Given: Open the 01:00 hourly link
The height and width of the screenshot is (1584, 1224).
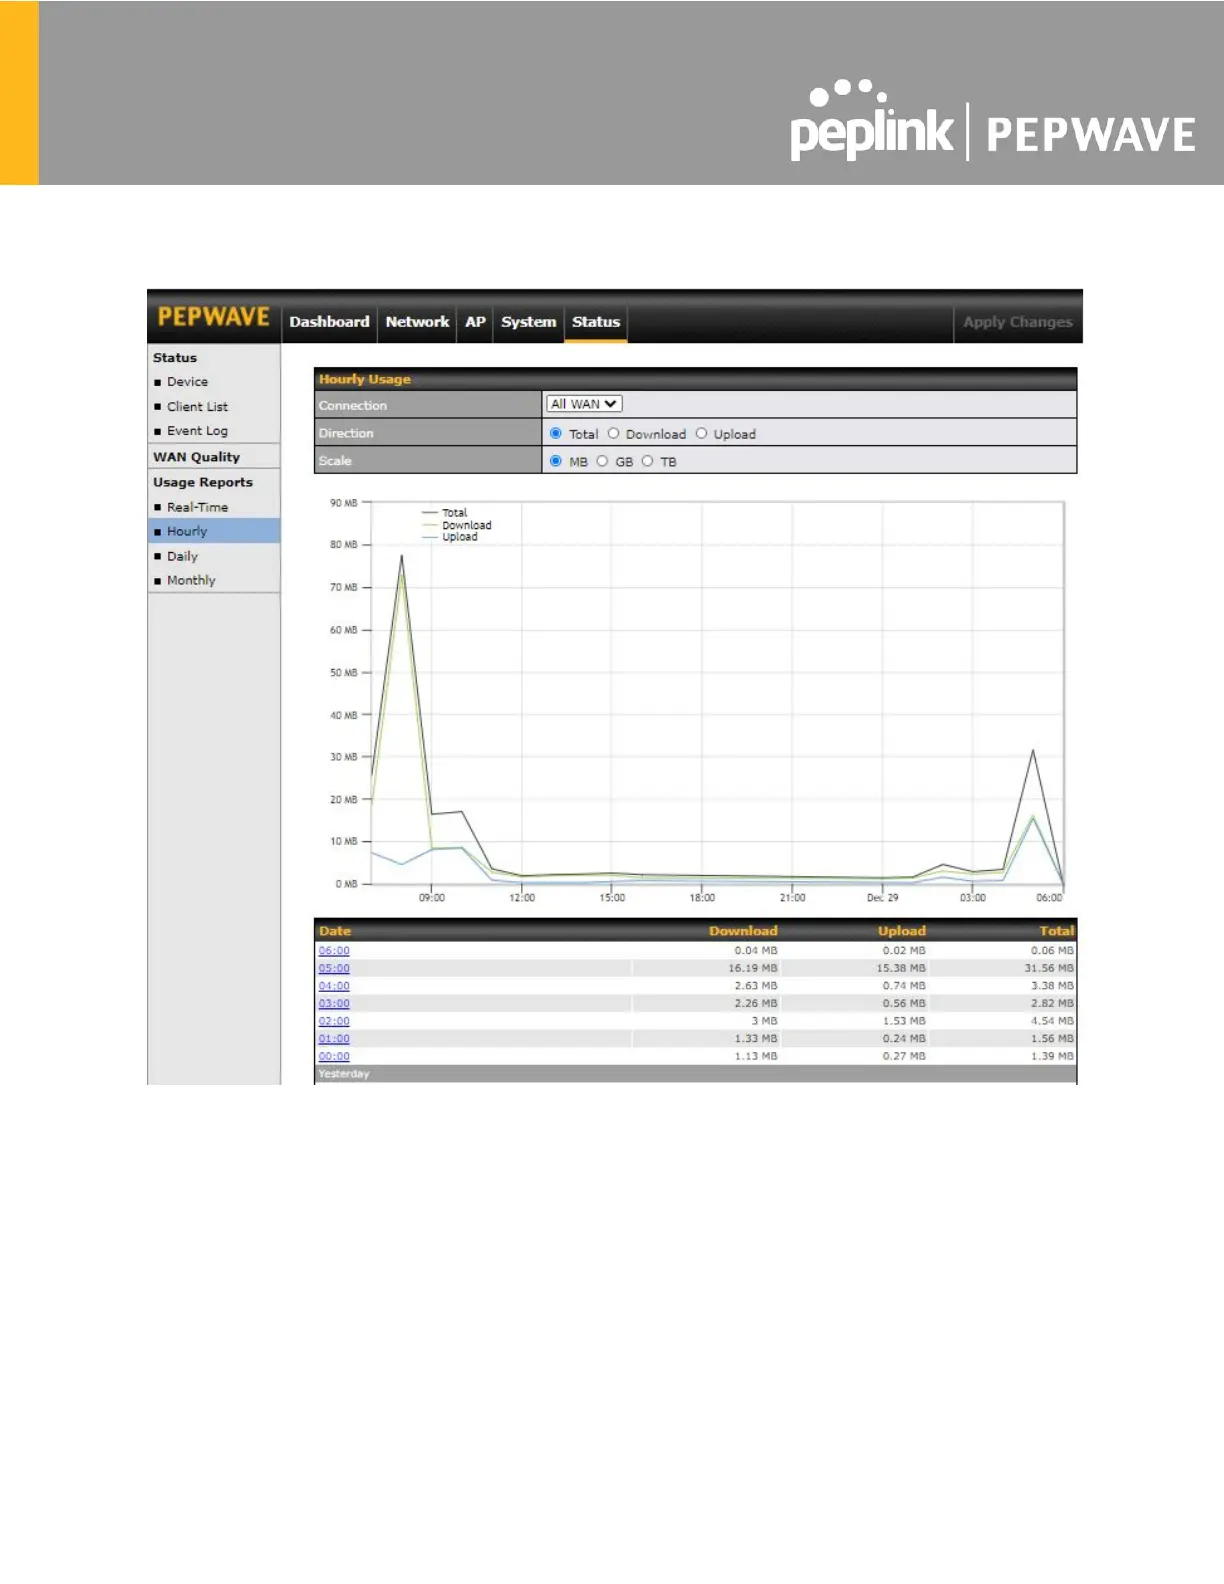Looking at the screenshot, I should (334, 1039).
